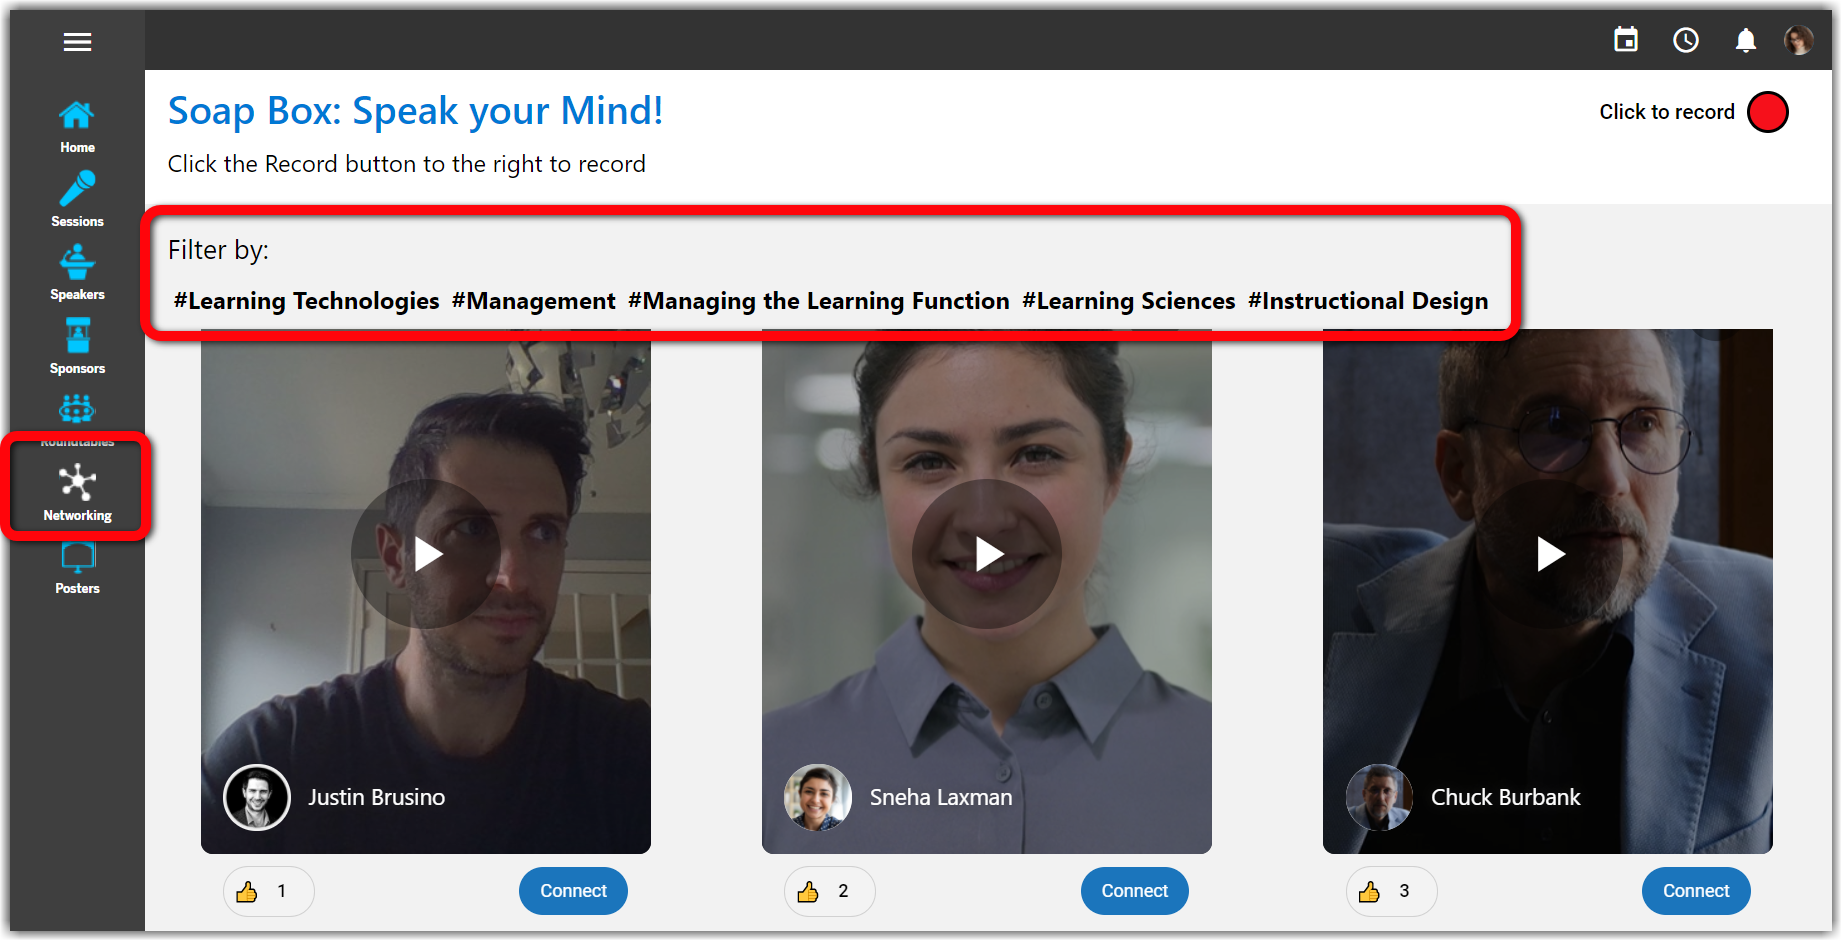Go to Home in sidebar

[77, 126]
